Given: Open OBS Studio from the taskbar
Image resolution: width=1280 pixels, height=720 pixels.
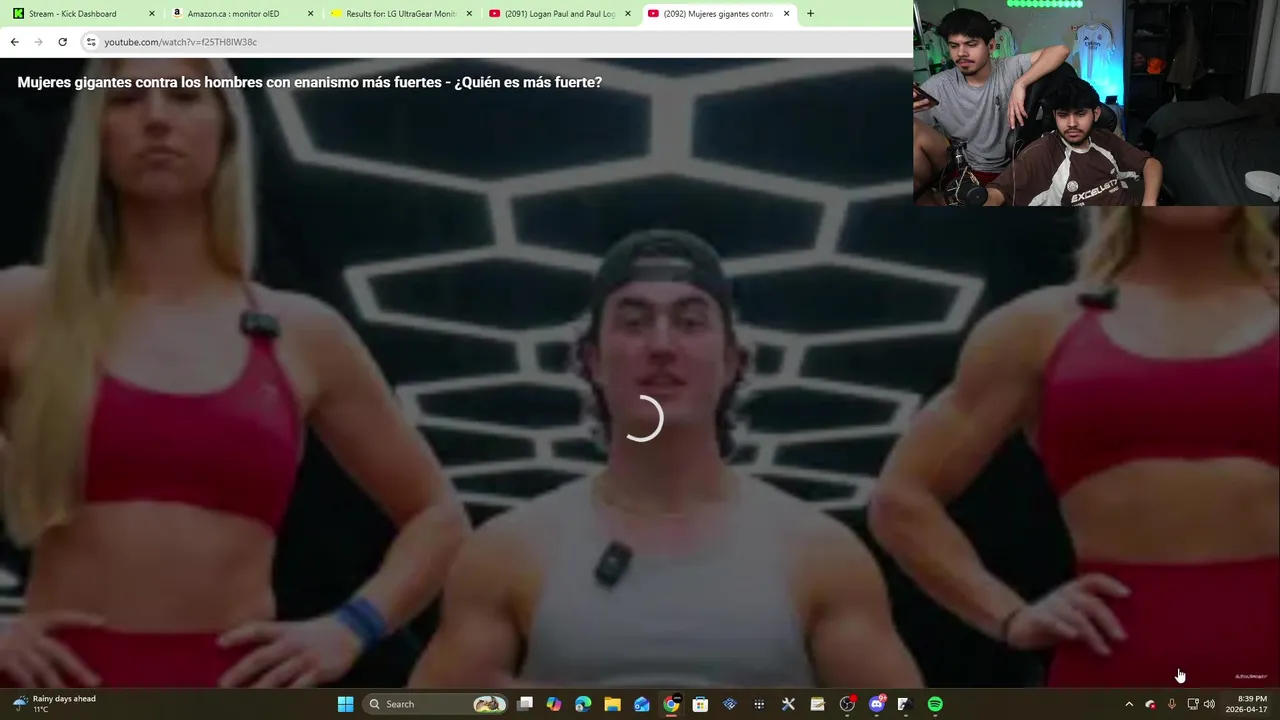Looking at the screenshot, I should tap(847, 704).
